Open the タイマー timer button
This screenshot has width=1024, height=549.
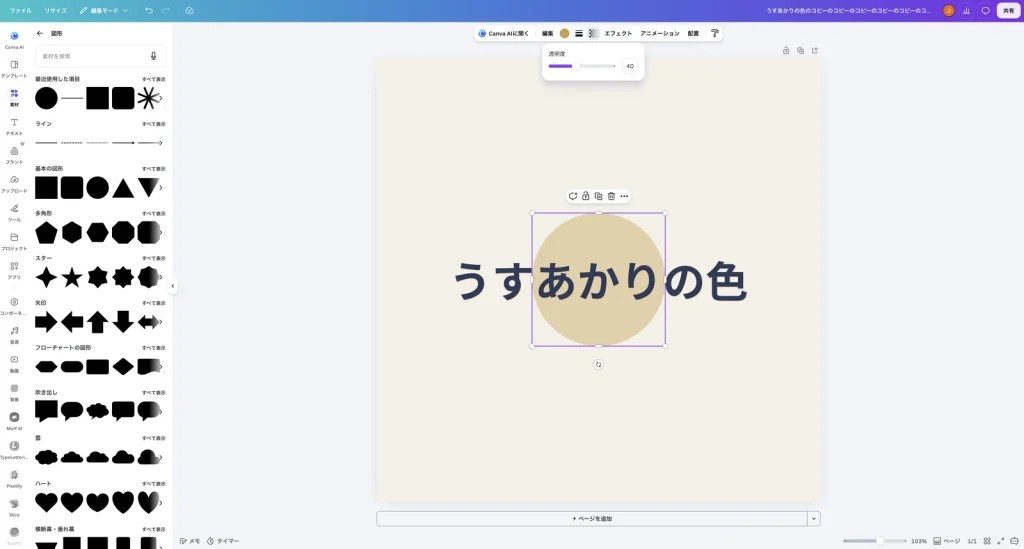223,541
